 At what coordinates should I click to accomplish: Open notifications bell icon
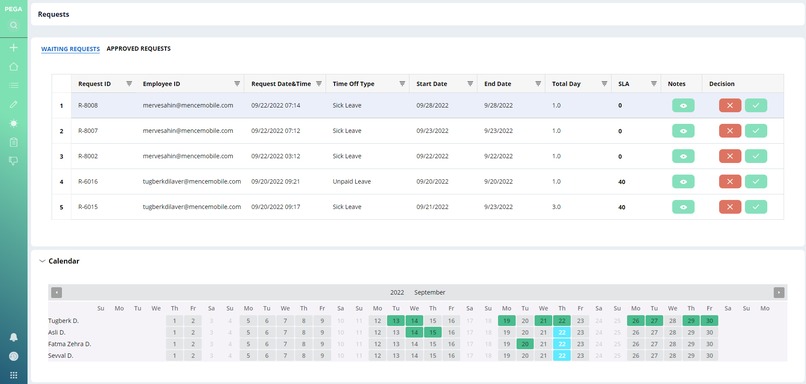point(14,337)
